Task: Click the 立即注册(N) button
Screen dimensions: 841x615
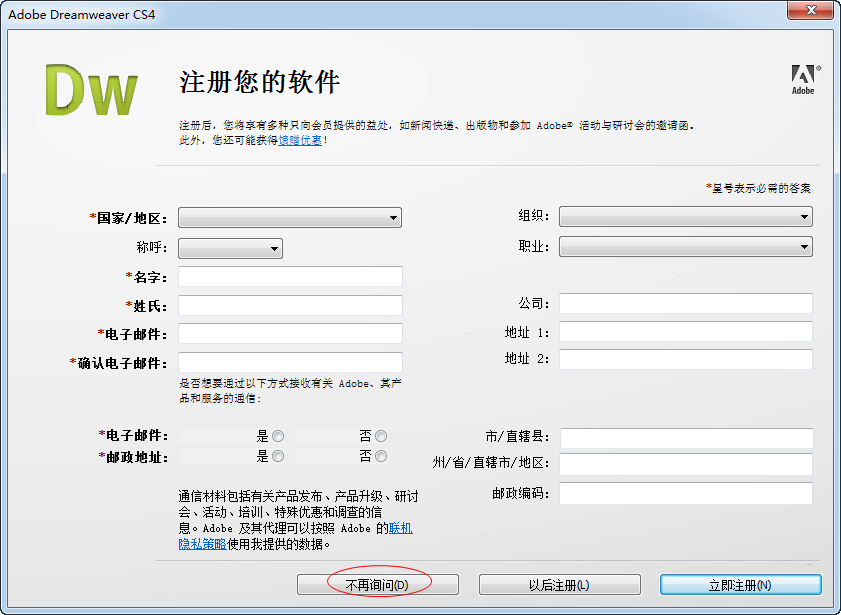Action: click(x=741, y=585)
